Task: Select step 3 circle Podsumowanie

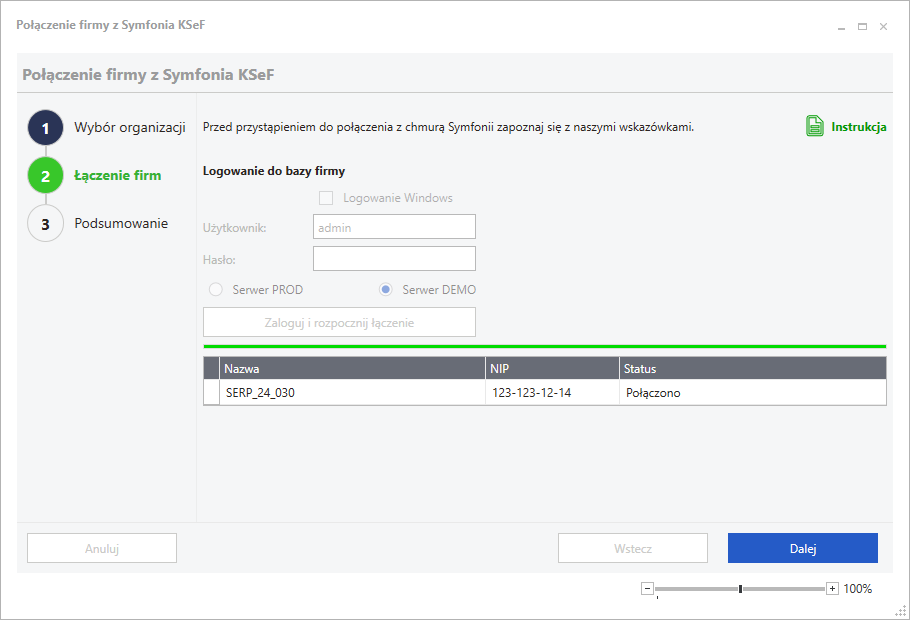Action: 45,224
